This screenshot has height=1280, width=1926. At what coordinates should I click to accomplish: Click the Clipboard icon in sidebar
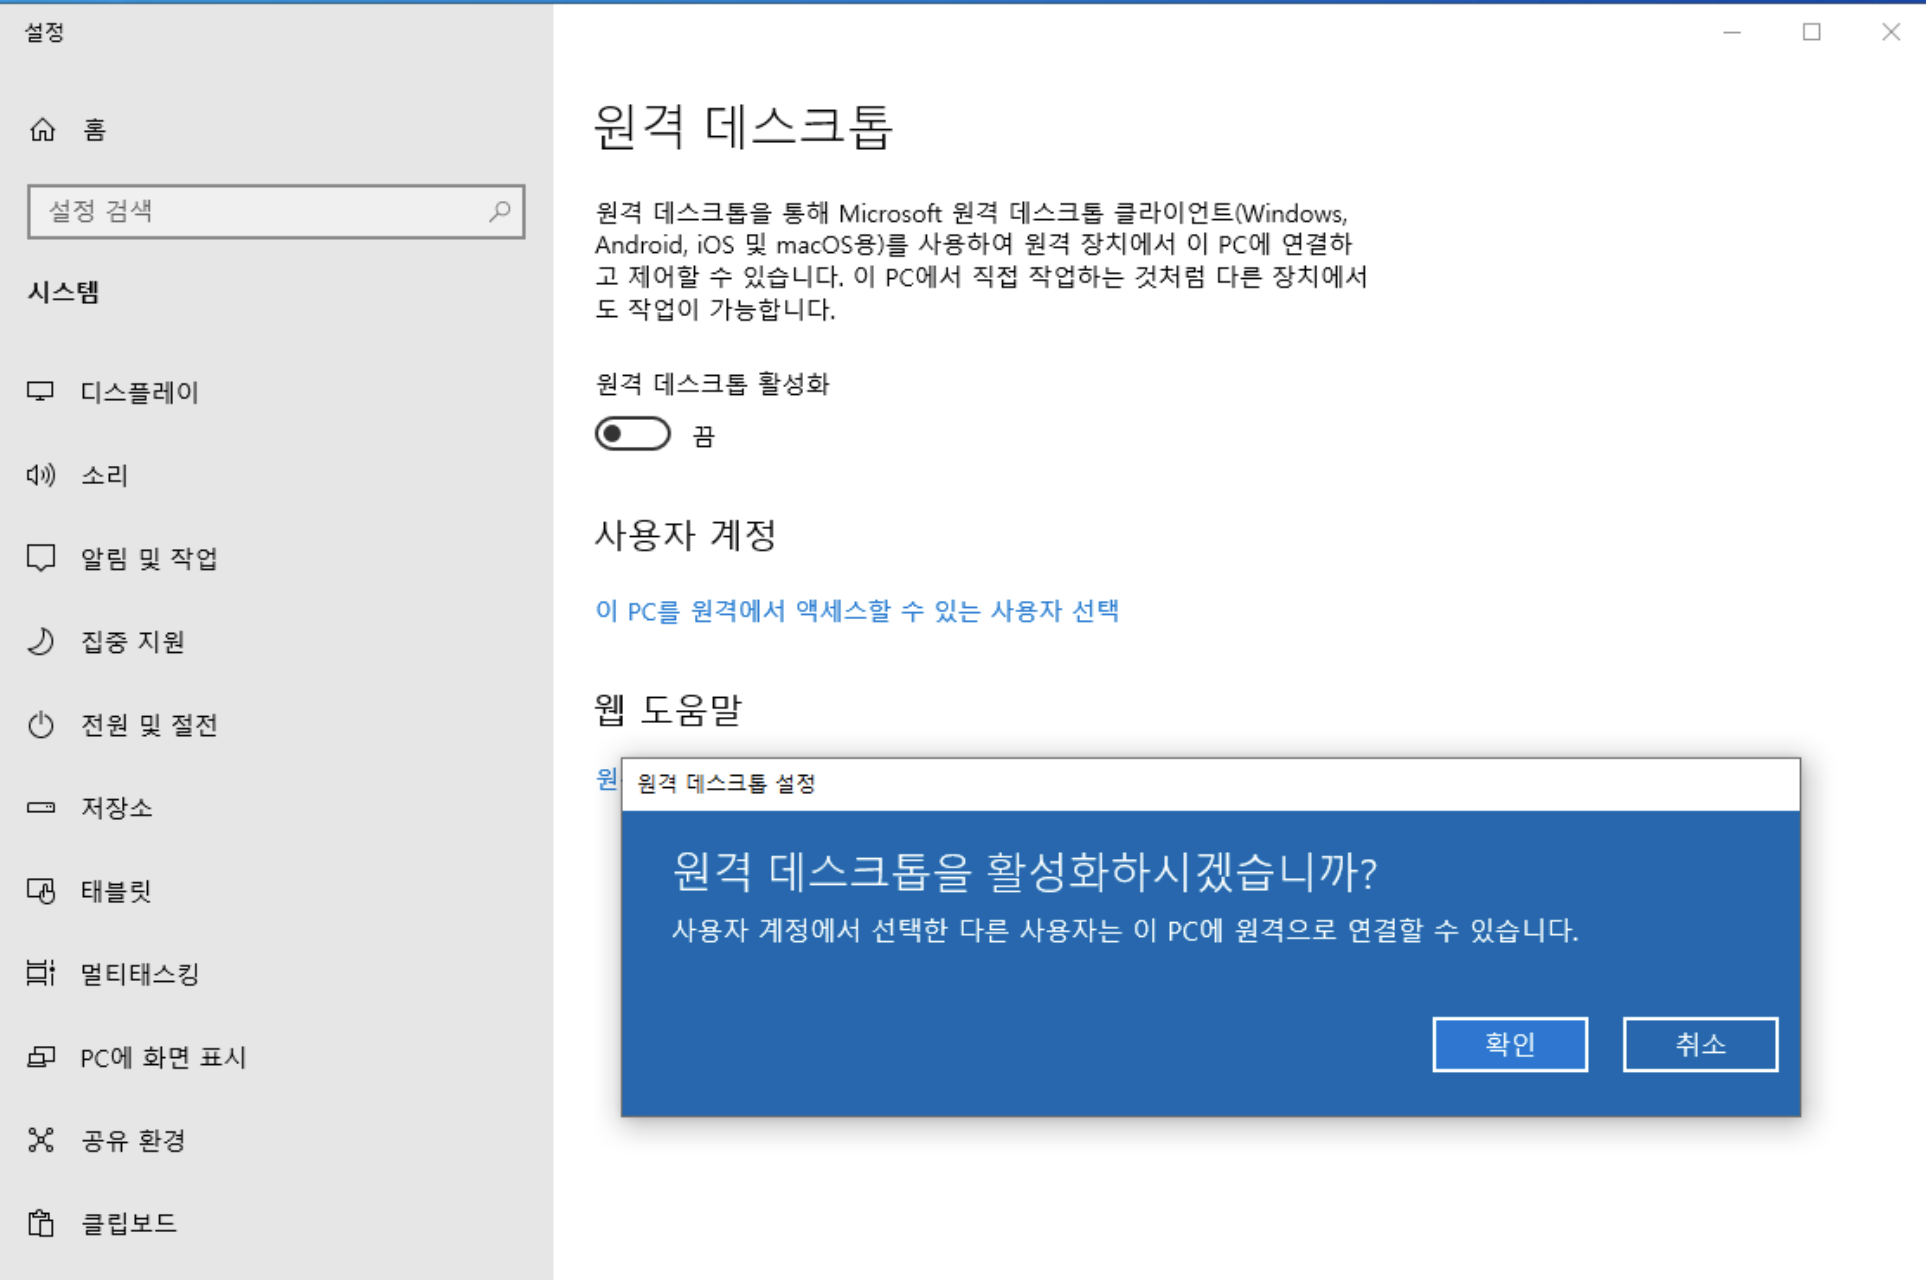tap(41, 1223)
